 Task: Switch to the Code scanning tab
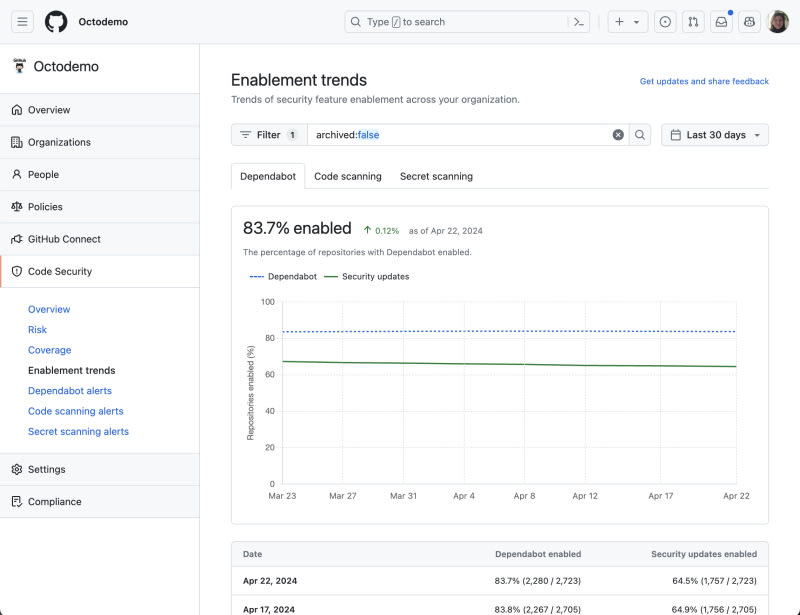click(x=348, y=176)
